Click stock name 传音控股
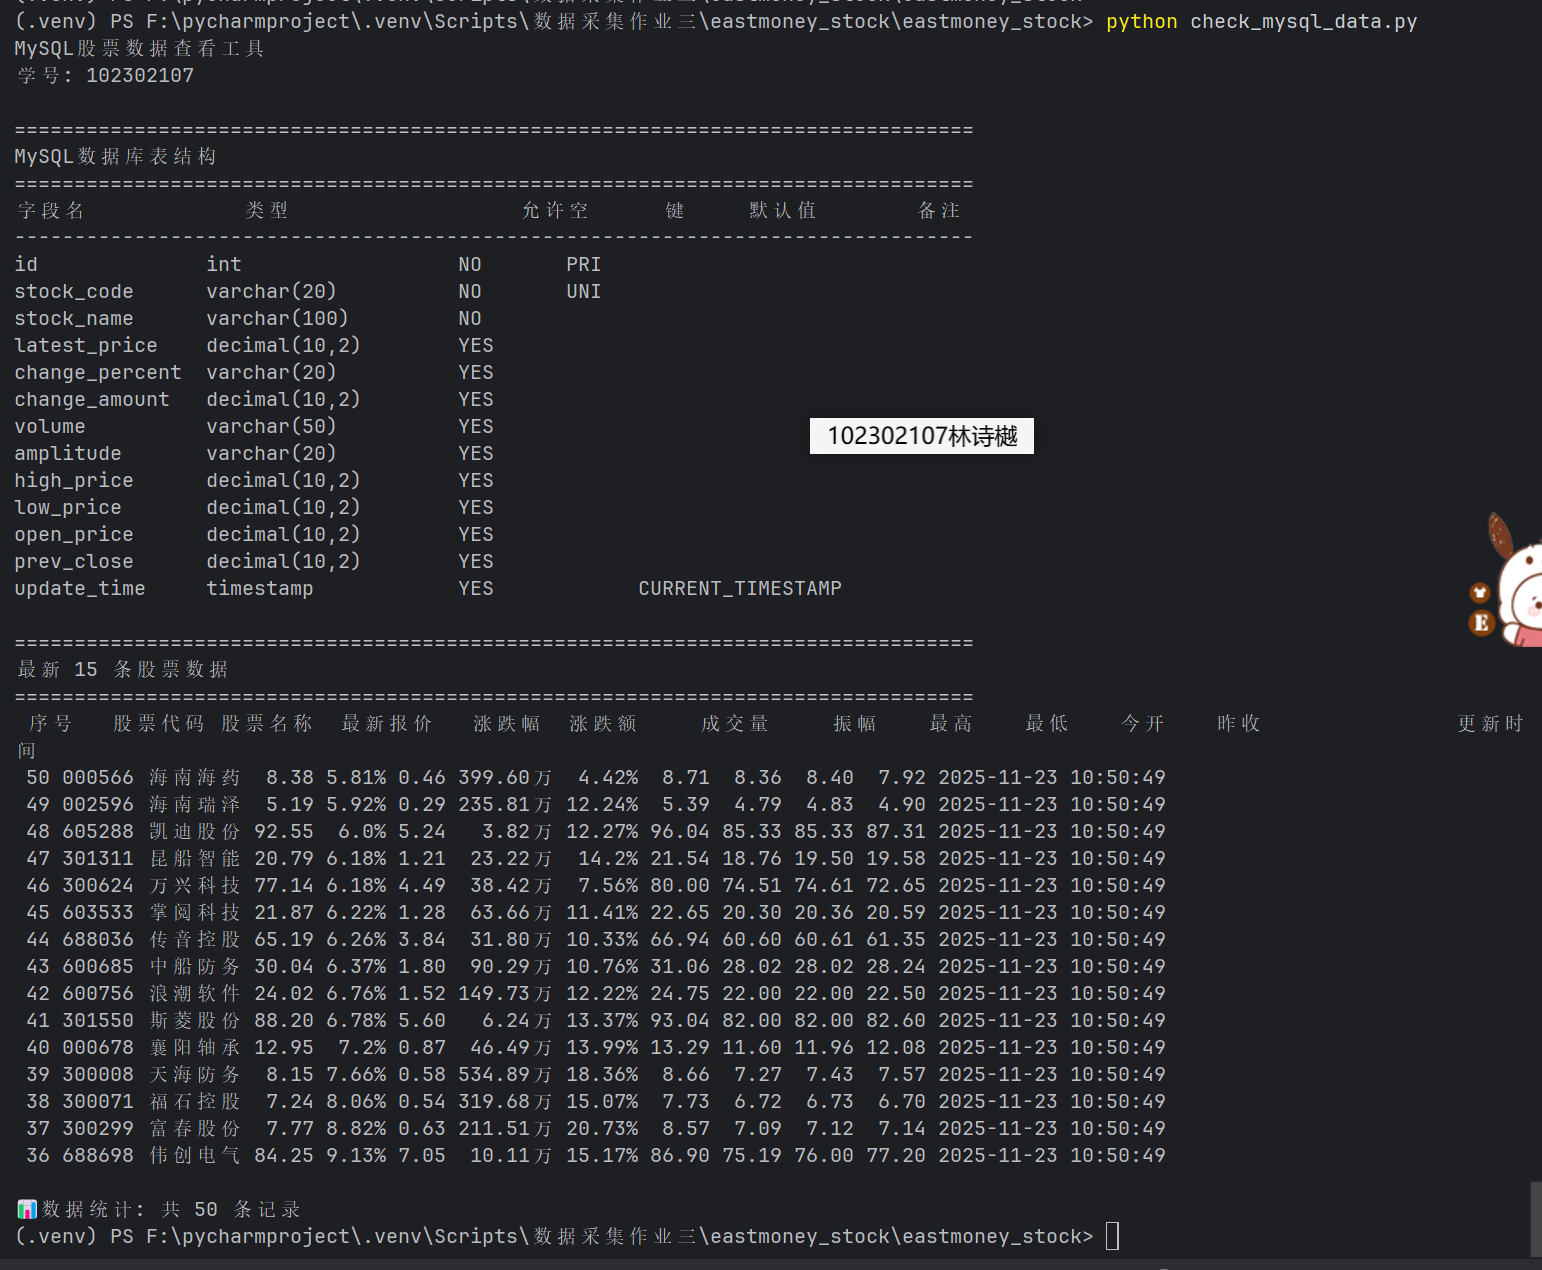The width and height of the screenshot is (1542, 1270). coord(195,939)
